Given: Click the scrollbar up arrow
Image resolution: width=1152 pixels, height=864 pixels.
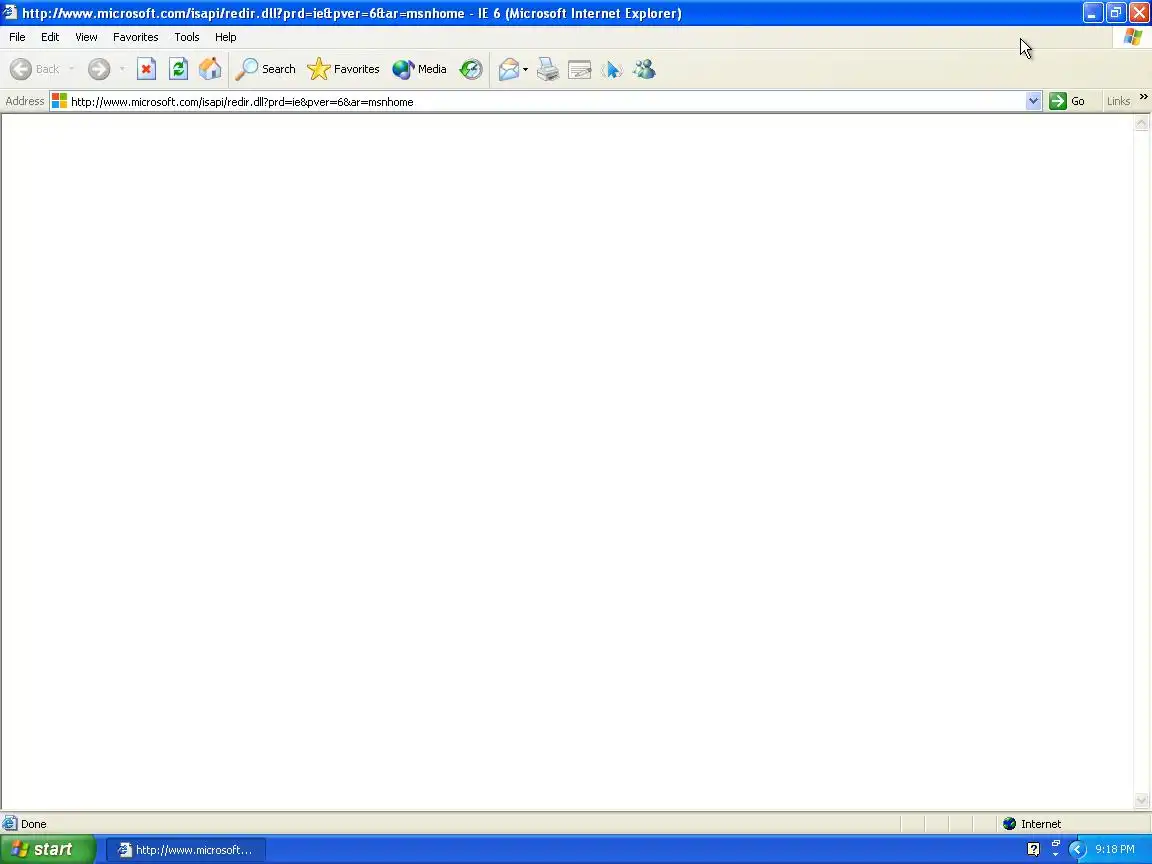Looking at the screenshot, I should (1141, 123).
